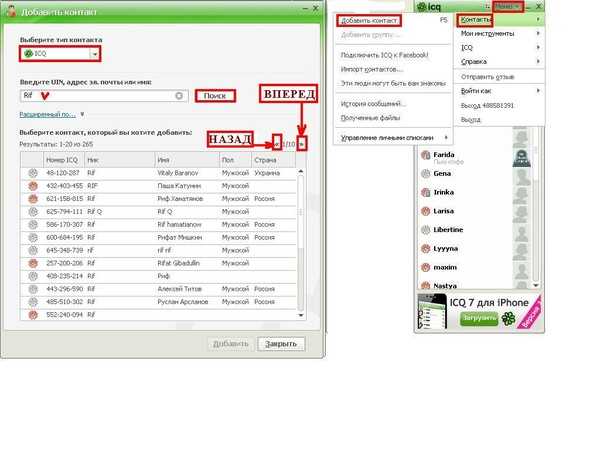Viewport: 600px width, 450px height.
Task: Click status flower icon of row 552-240-094
Action: point(33,315)
